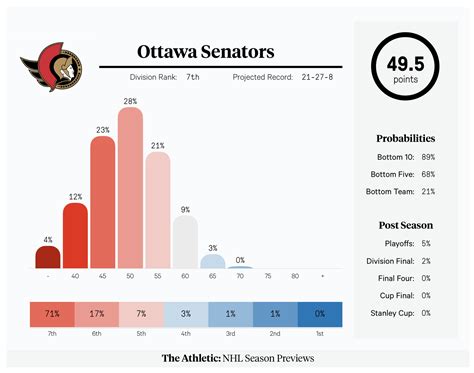This screenshot has height=373, width=474.
Task: Select the 23% bar at 45 points
Action: 103,202
